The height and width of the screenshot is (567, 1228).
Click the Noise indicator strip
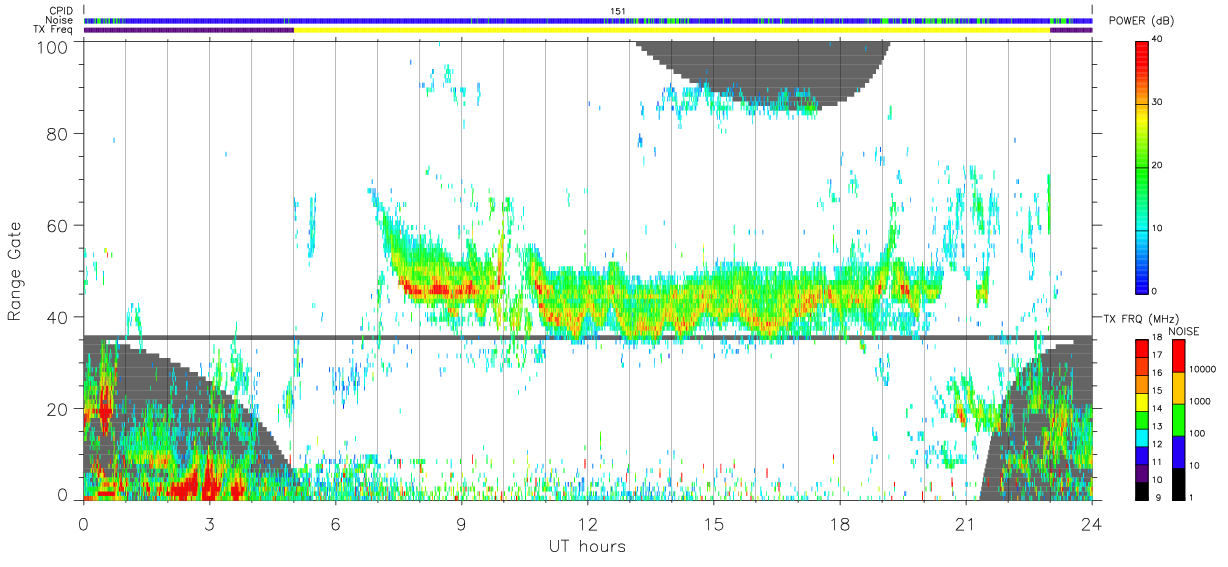click(588, 20)
